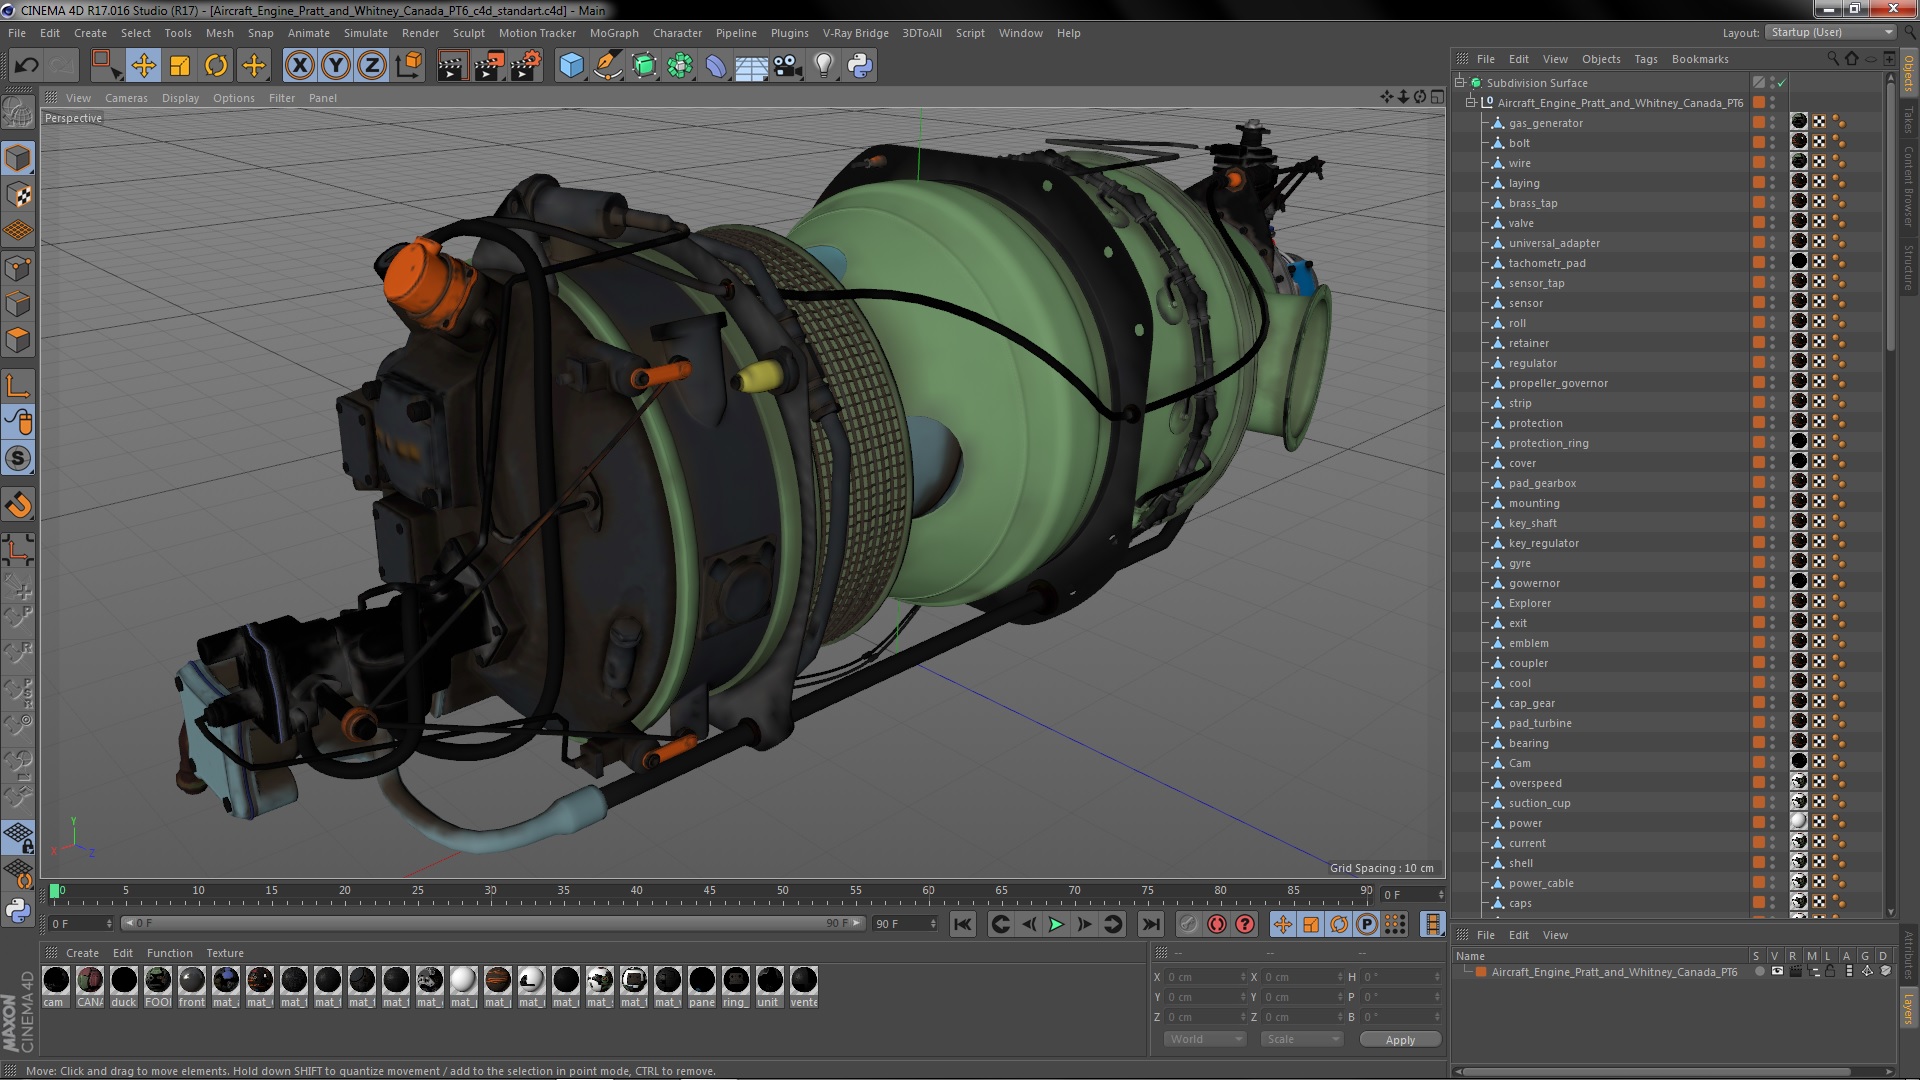
Task: Open material manager Texture menu
Action: point(225,953)
